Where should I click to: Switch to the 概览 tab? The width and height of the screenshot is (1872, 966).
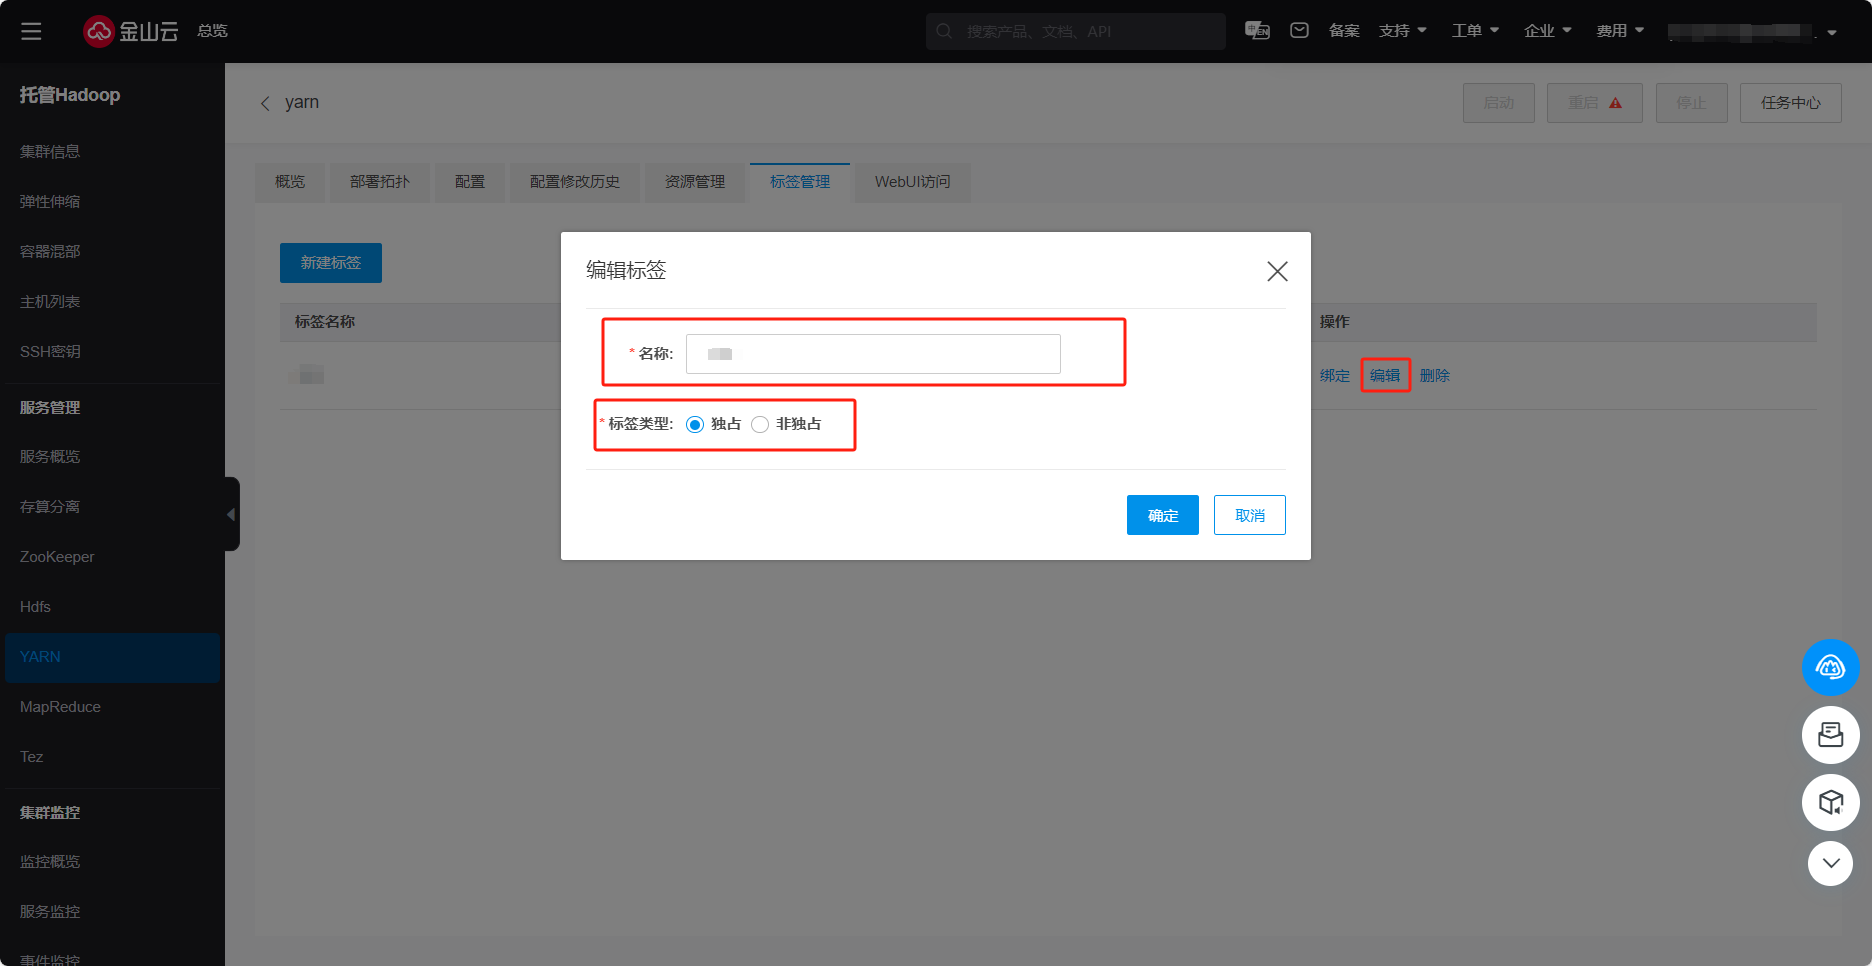point(290,182)
